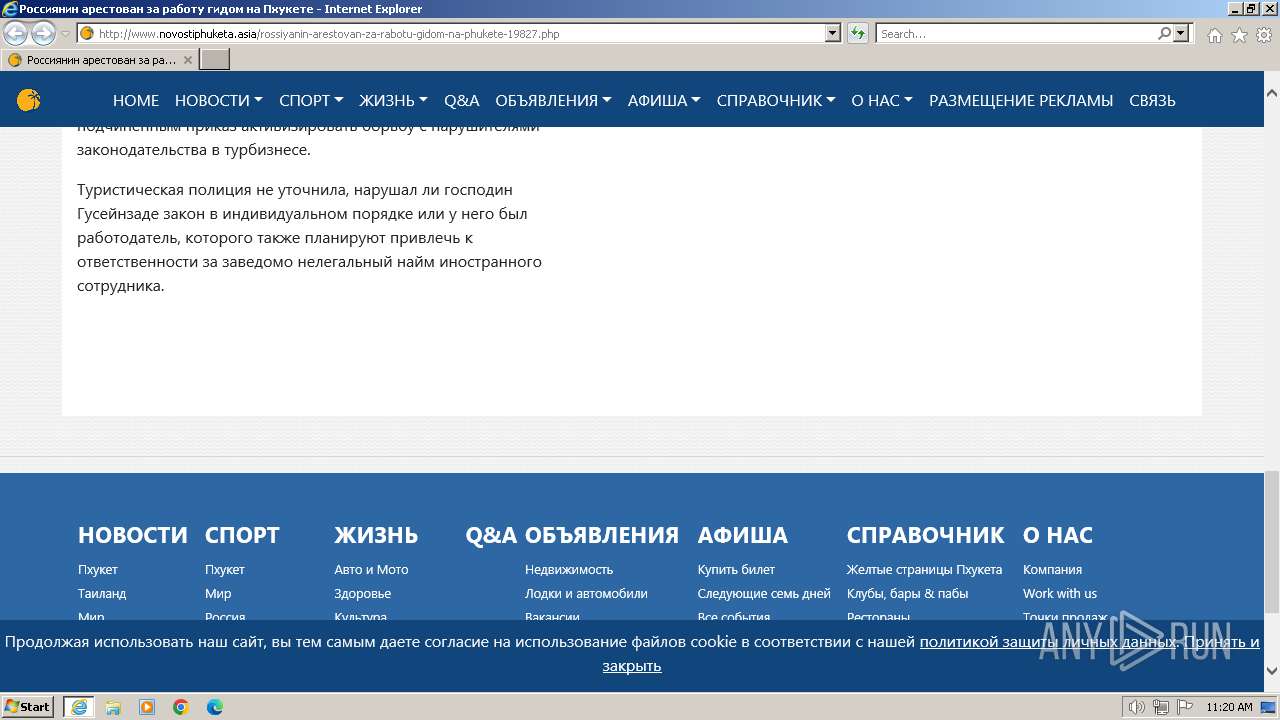Expand the О НАС navbar dropdown
This screenshot has width=1280, height=720.
tap(882, 100)
